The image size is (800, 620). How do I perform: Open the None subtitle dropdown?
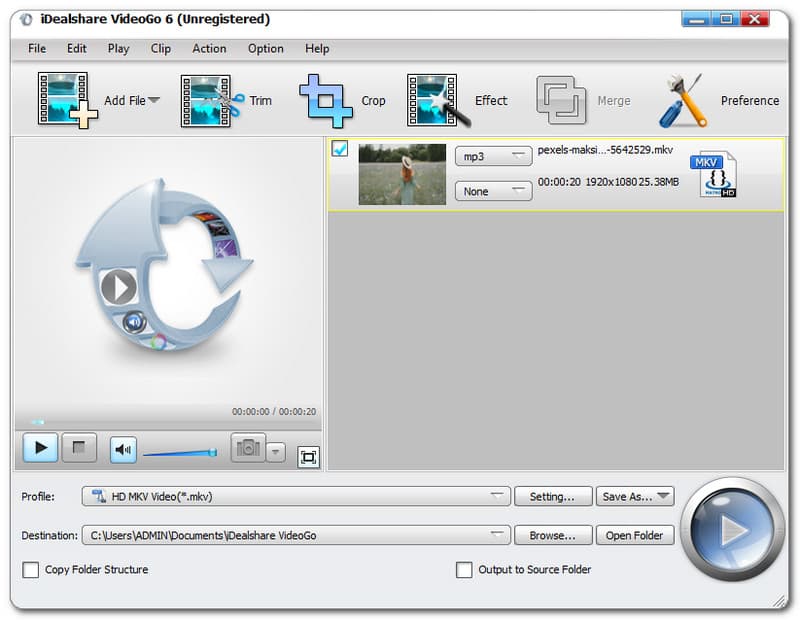point(492,191)
